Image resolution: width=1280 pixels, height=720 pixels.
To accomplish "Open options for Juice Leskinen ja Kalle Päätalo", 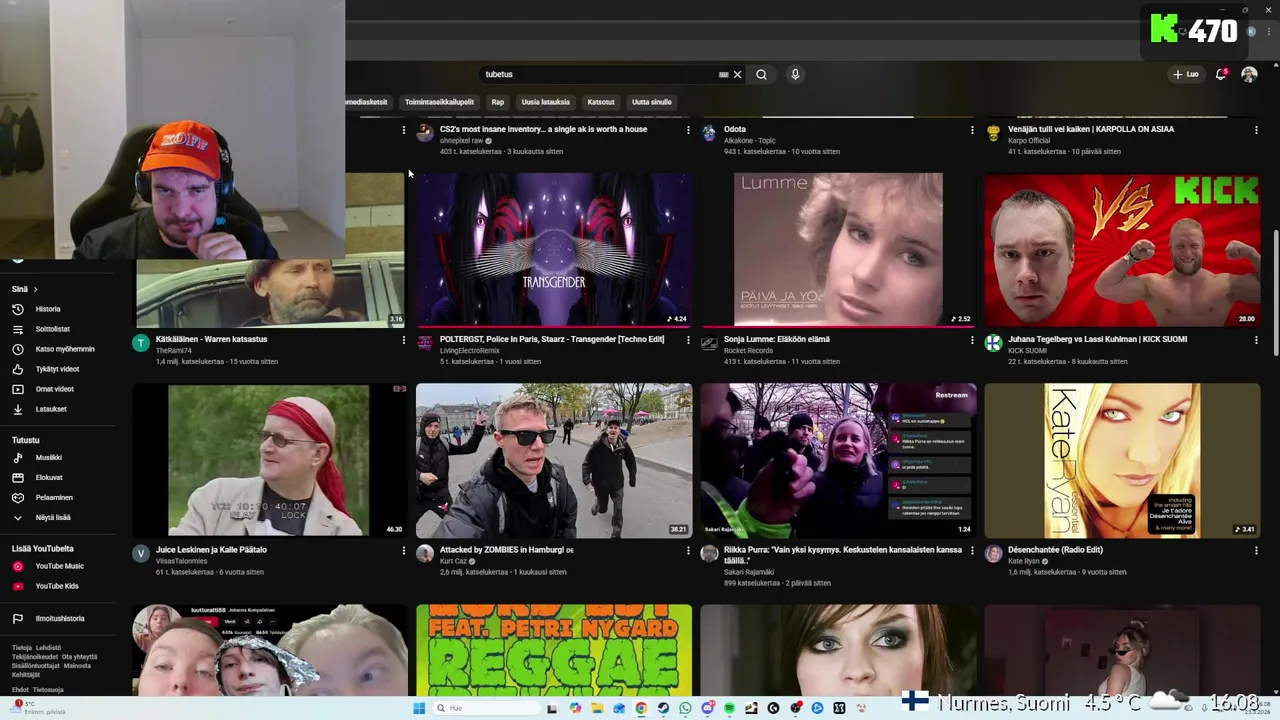I will tap(404, 551).
